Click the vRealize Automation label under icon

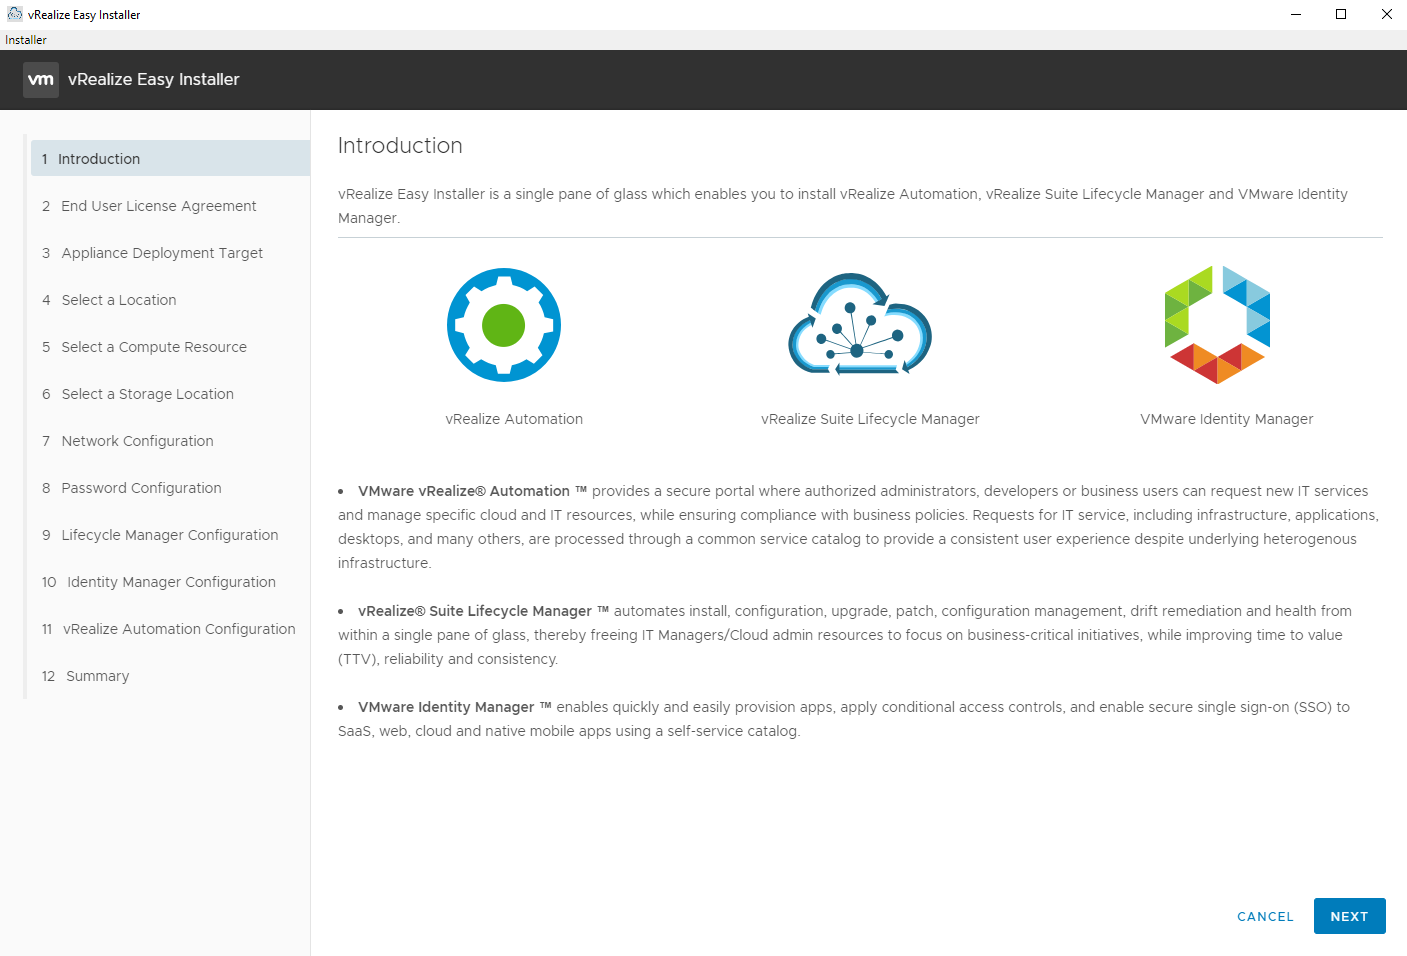tap(514, 419)
